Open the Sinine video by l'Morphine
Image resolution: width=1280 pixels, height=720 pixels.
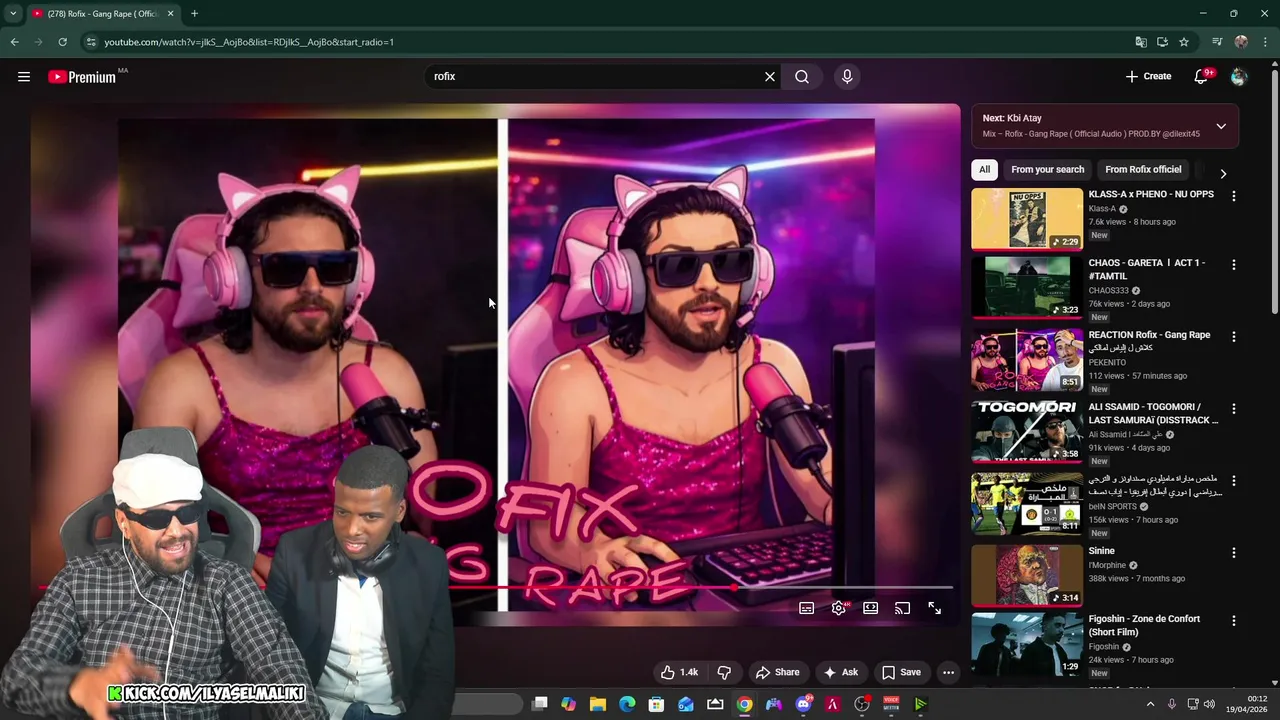coord(1101,551)
